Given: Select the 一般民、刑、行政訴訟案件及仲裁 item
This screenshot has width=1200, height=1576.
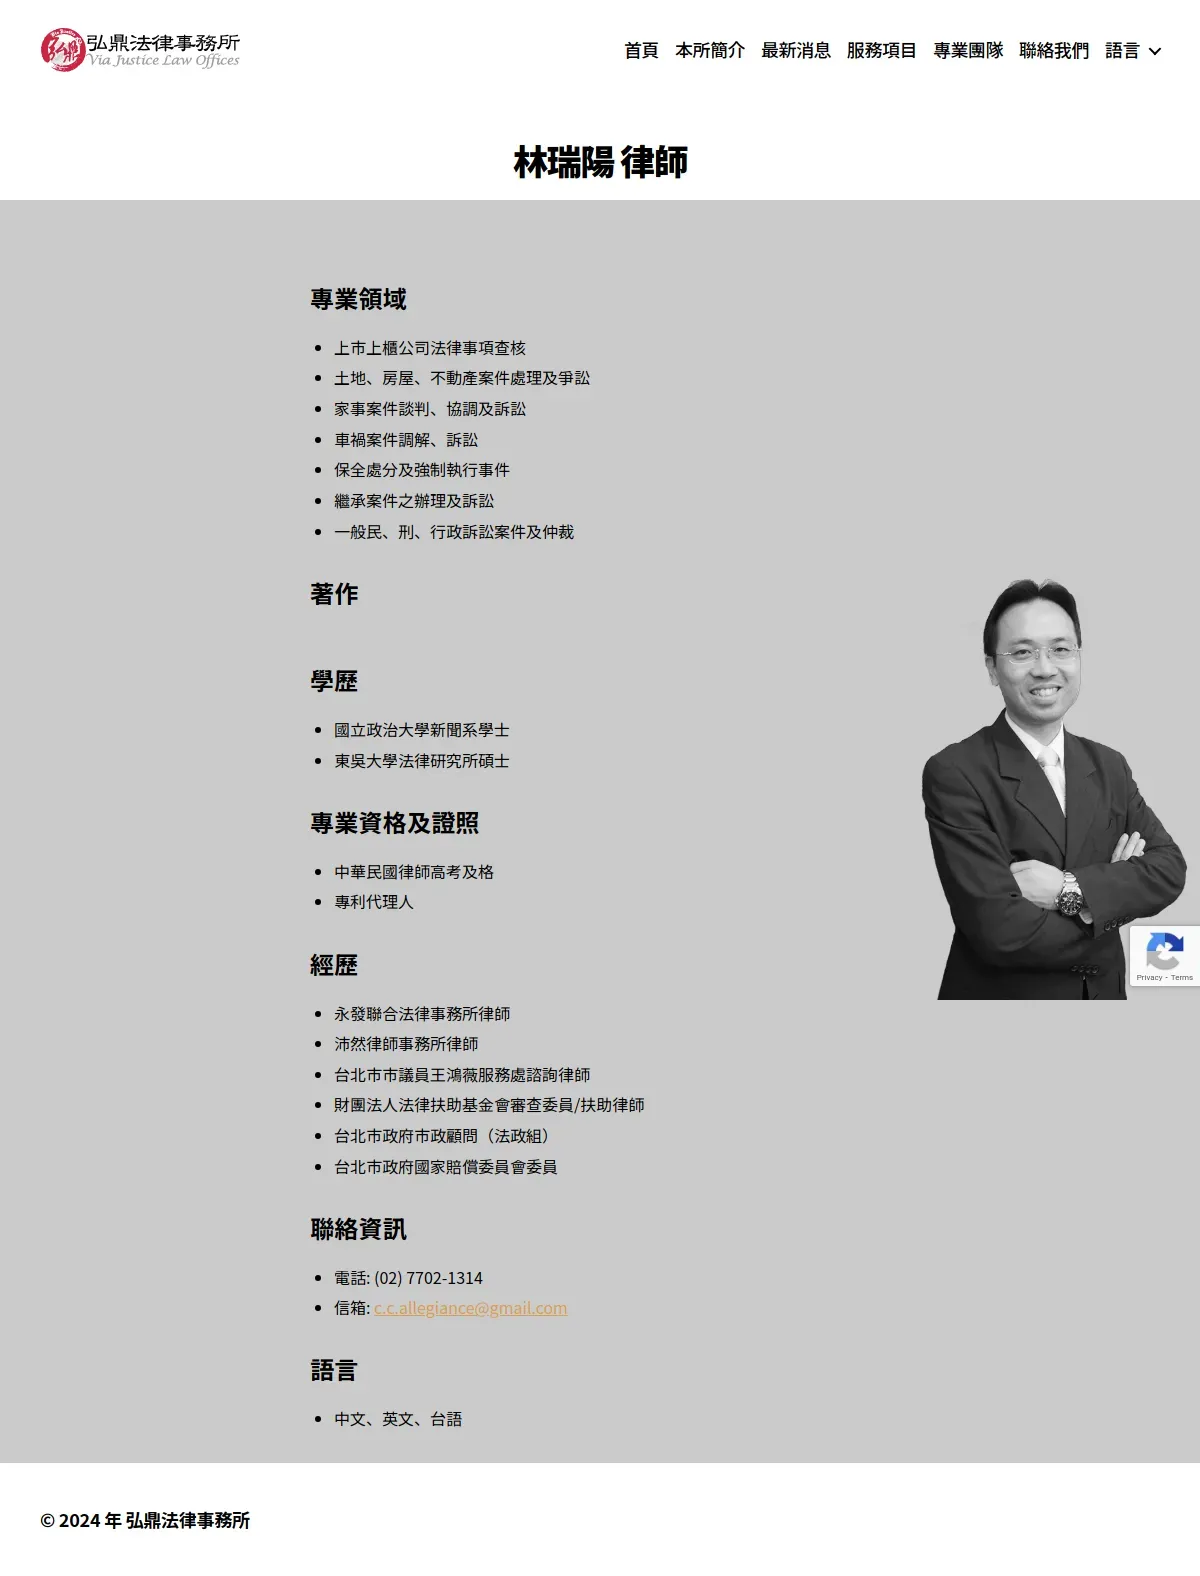Looking at the screenshot, I should [454, 532].
